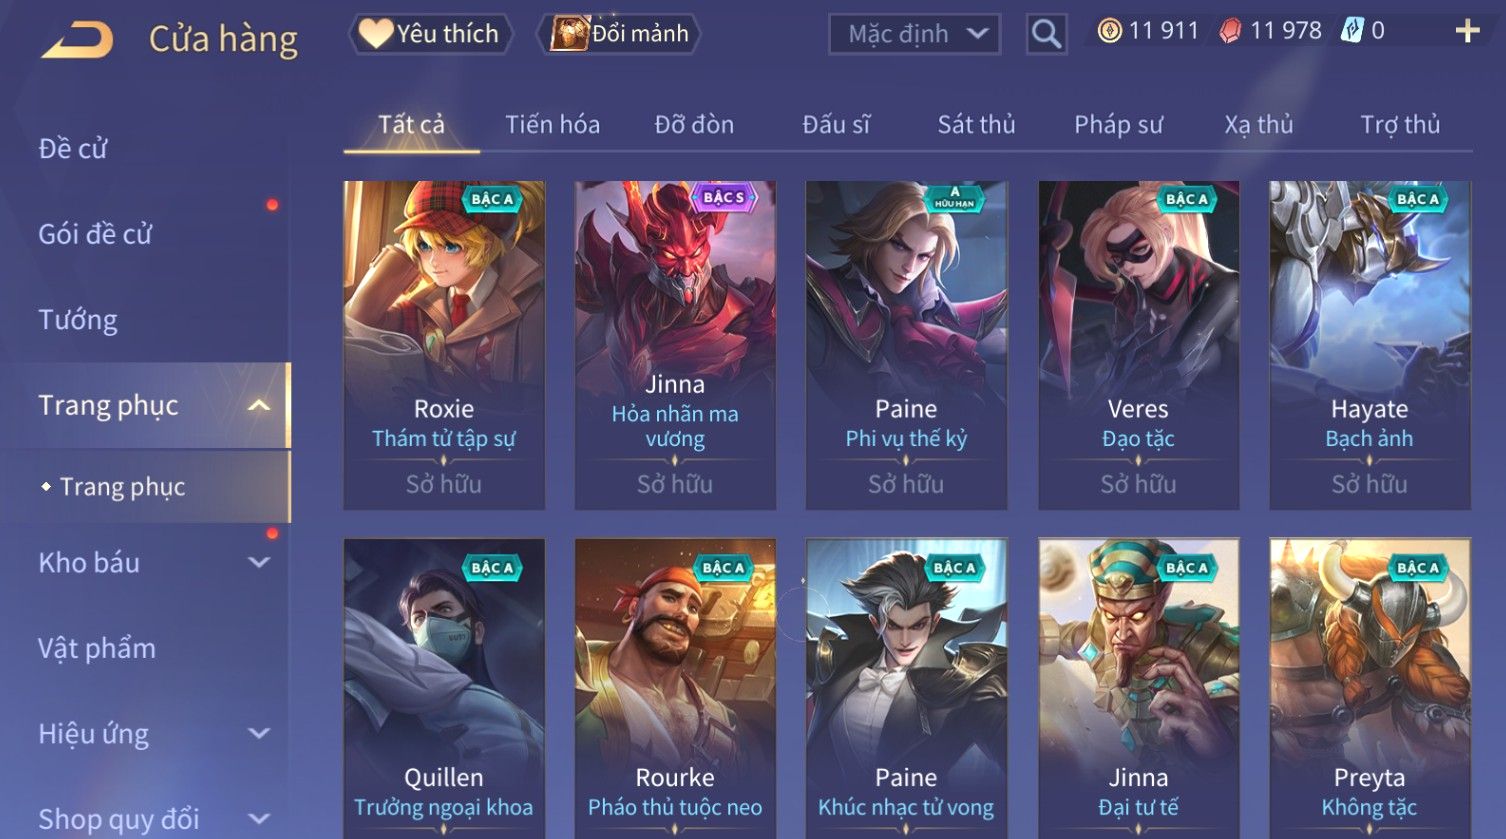Screen dimensions: 1506x839
Task: Open the Mặc định sort dropdown
Action: click(x=915, y=35)
